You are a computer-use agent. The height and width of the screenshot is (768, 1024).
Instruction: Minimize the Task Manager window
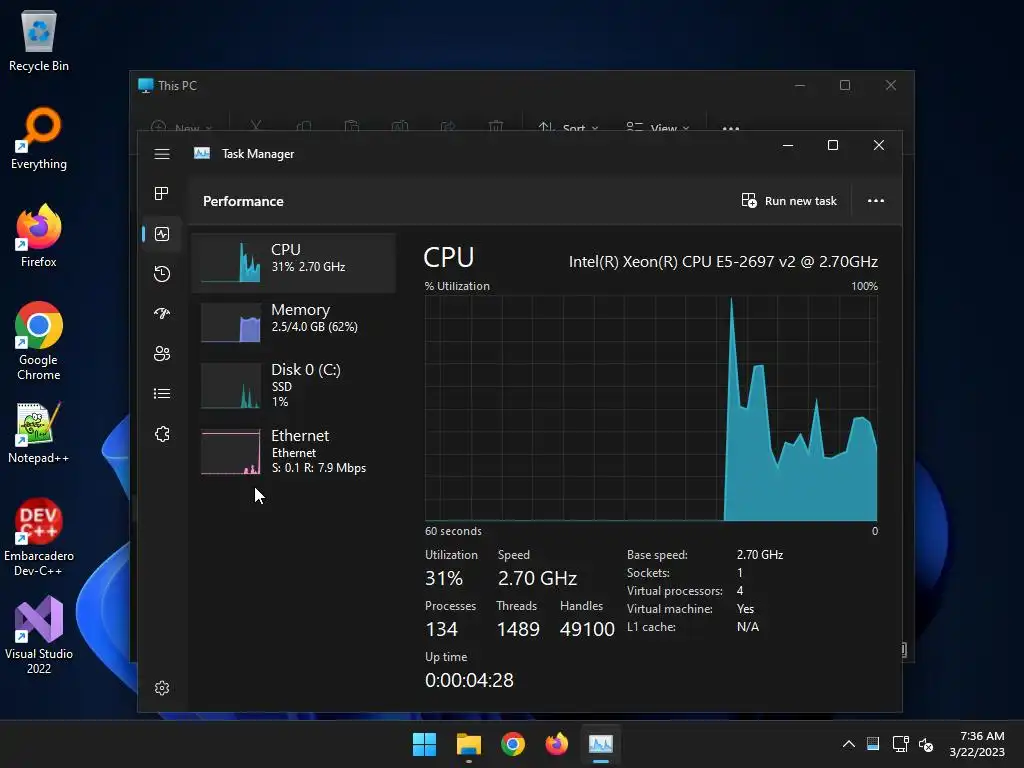point(788,145)
